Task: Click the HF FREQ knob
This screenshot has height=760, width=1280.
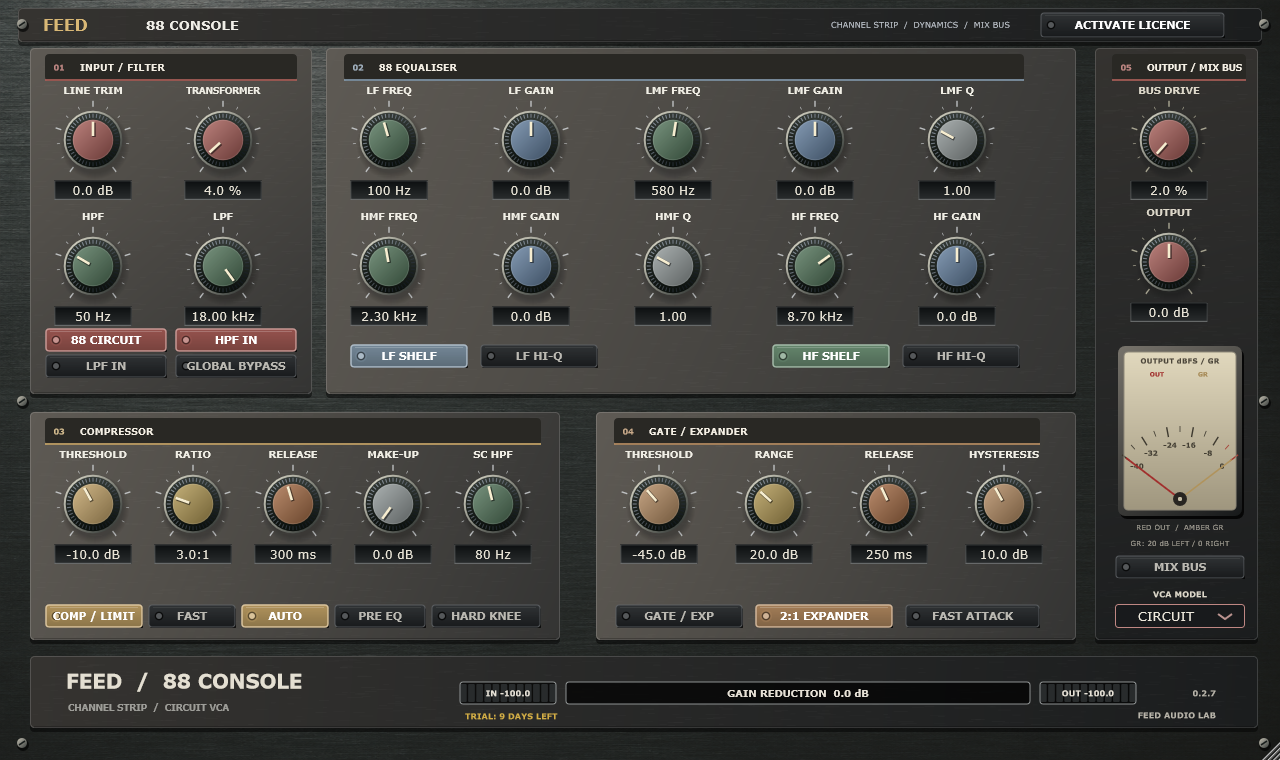Action: (x=815, y=266)
